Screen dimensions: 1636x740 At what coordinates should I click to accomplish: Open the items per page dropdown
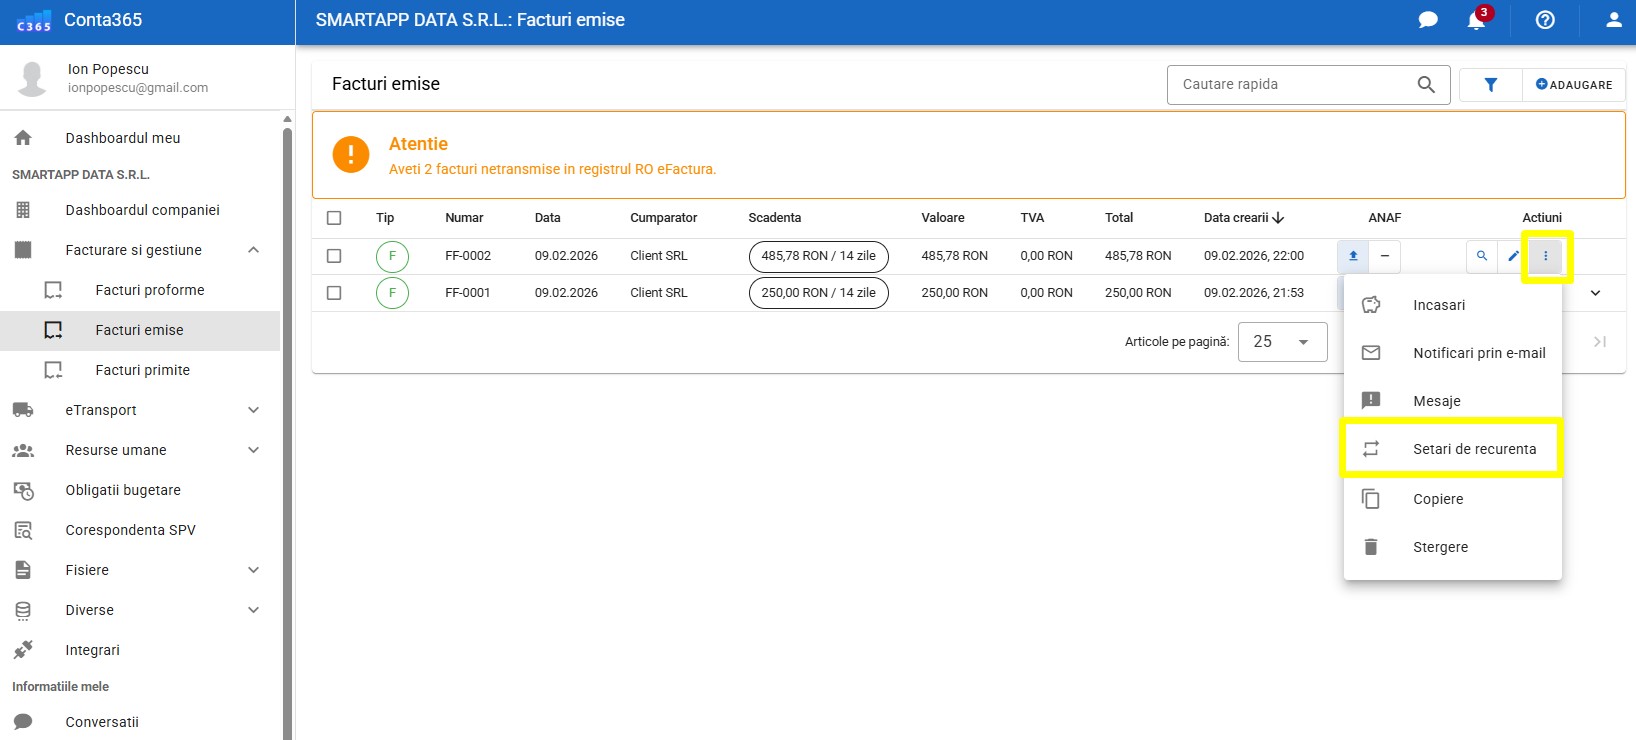(x=1282, y=342)
